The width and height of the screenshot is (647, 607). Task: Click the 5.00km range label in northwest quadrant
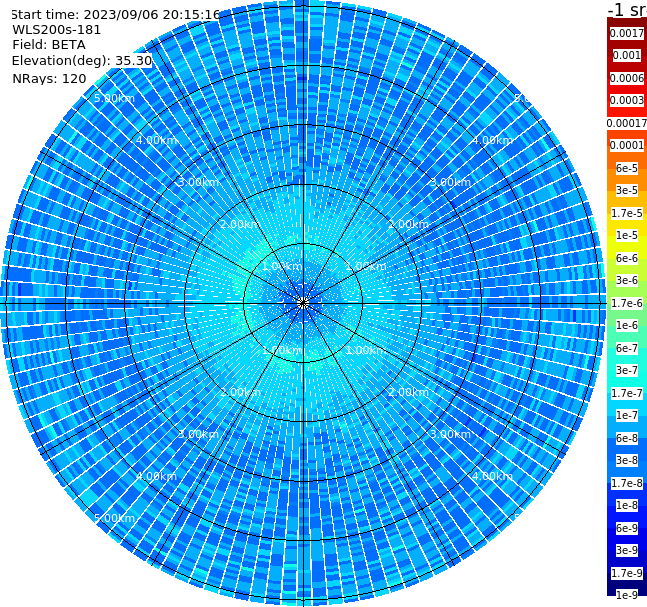point(114,98)
